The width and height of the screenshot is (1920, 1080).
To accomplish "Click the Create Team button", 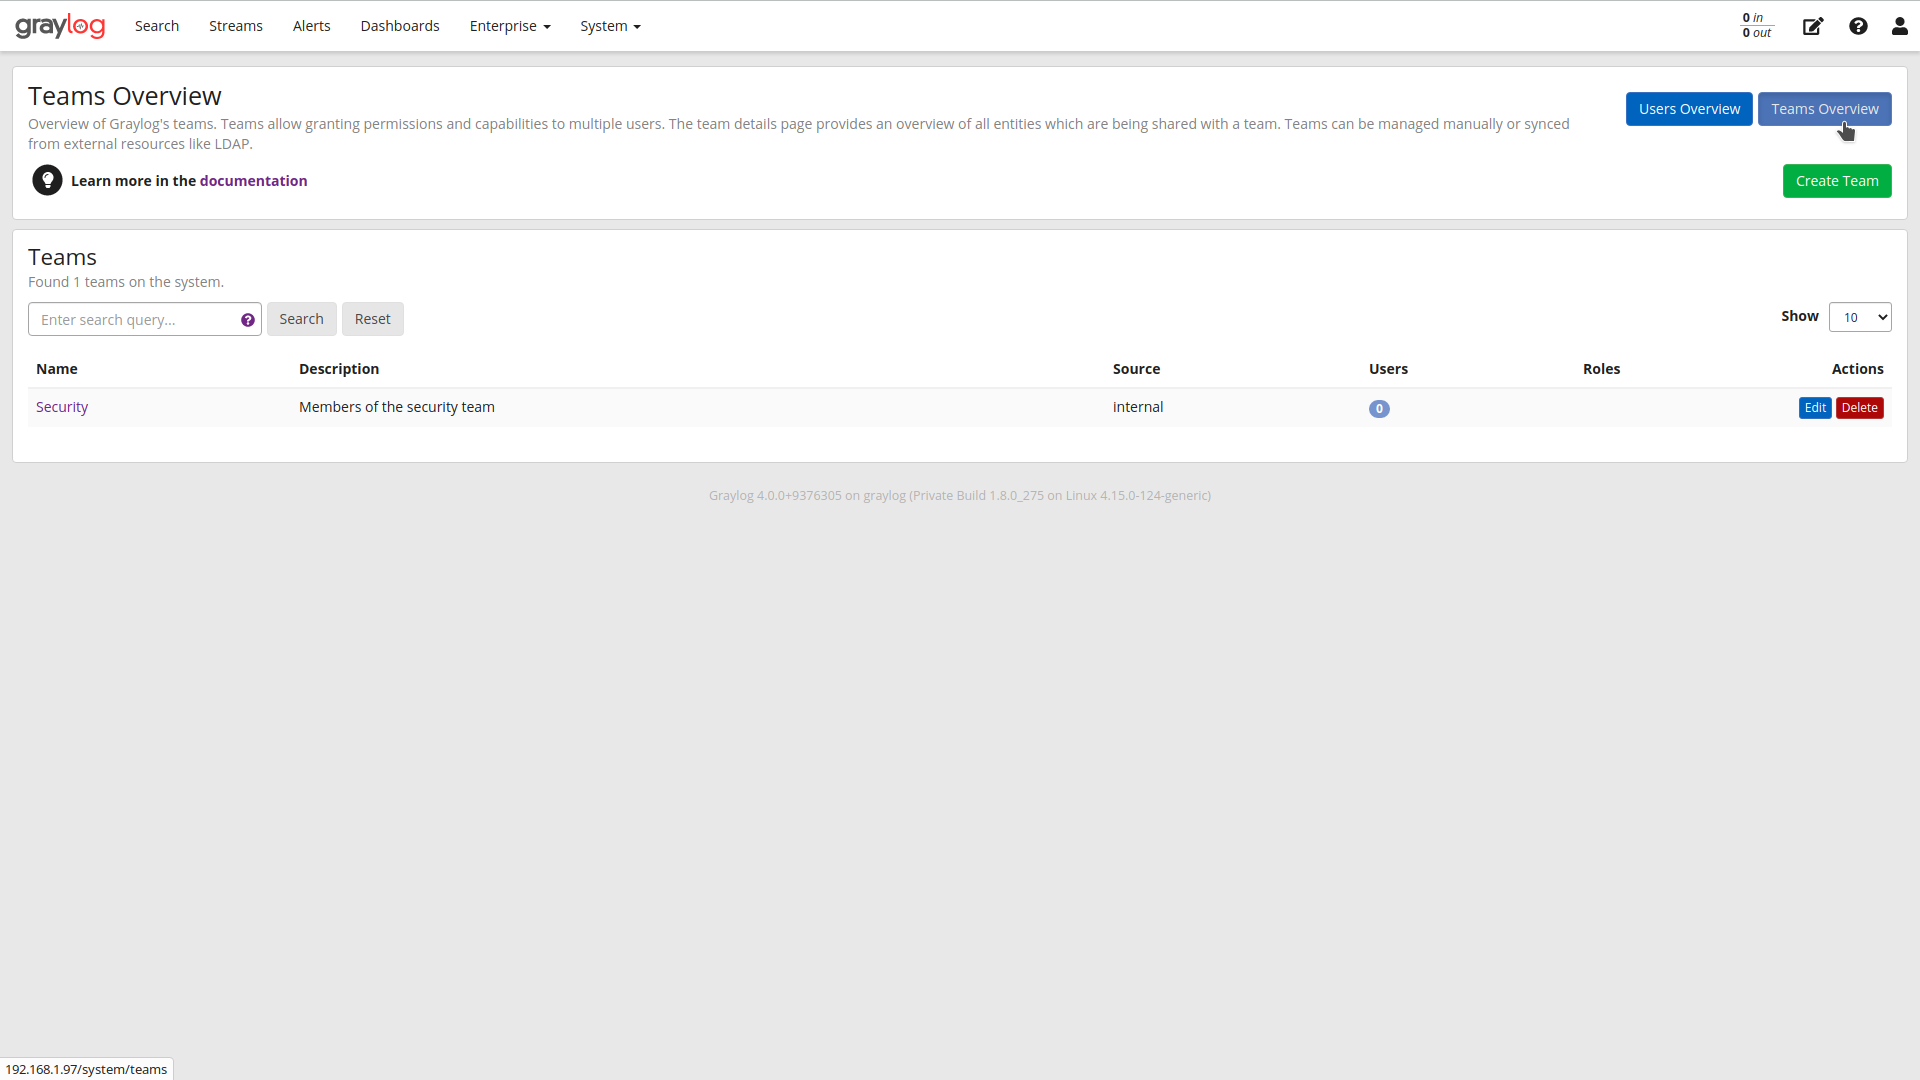I will (x=1837, y=180).
